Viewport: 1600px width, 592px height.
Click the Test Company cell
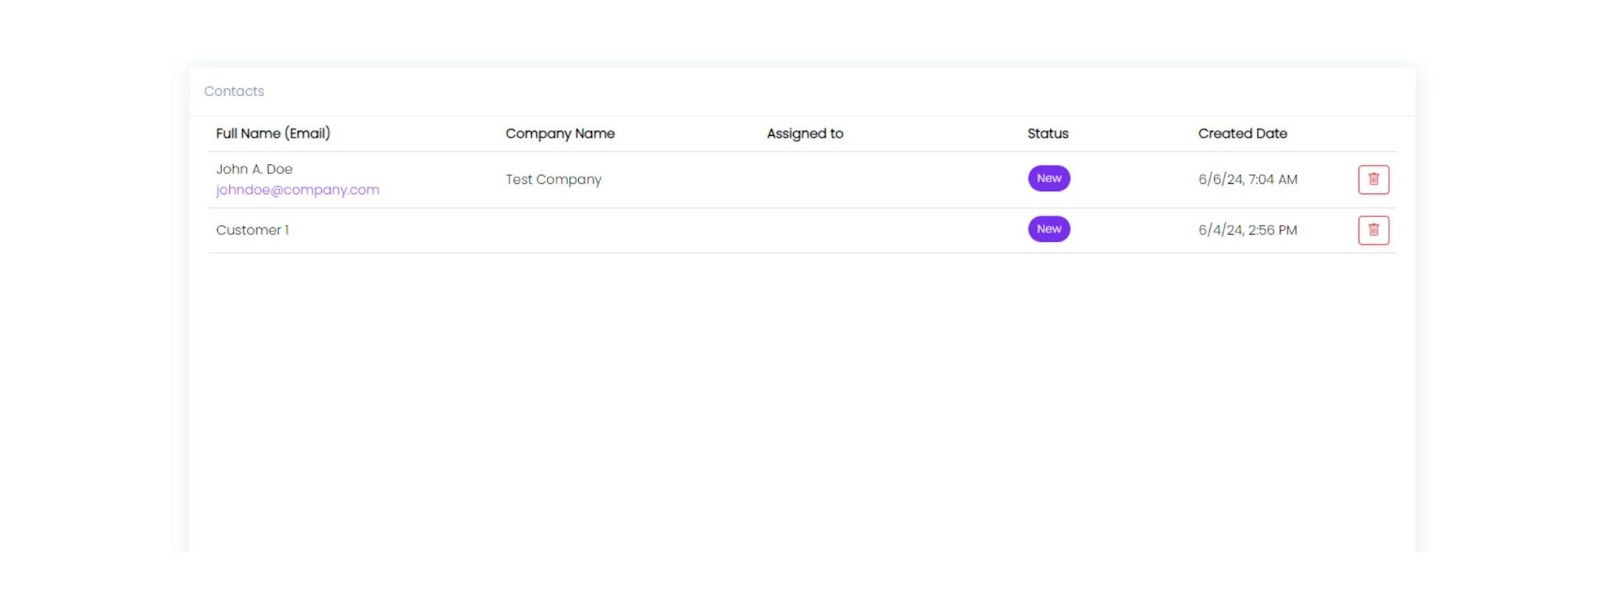tap(553, 180)
